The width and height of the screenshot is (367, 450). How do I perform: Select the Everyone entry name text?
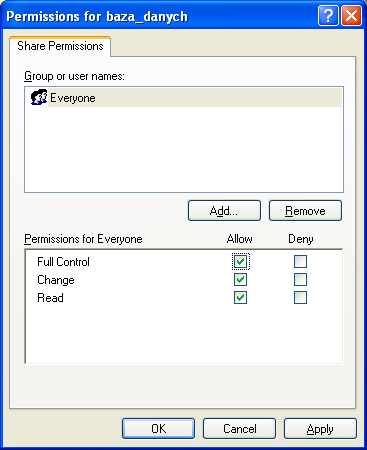pyautogui.click(x=73, y=98)
